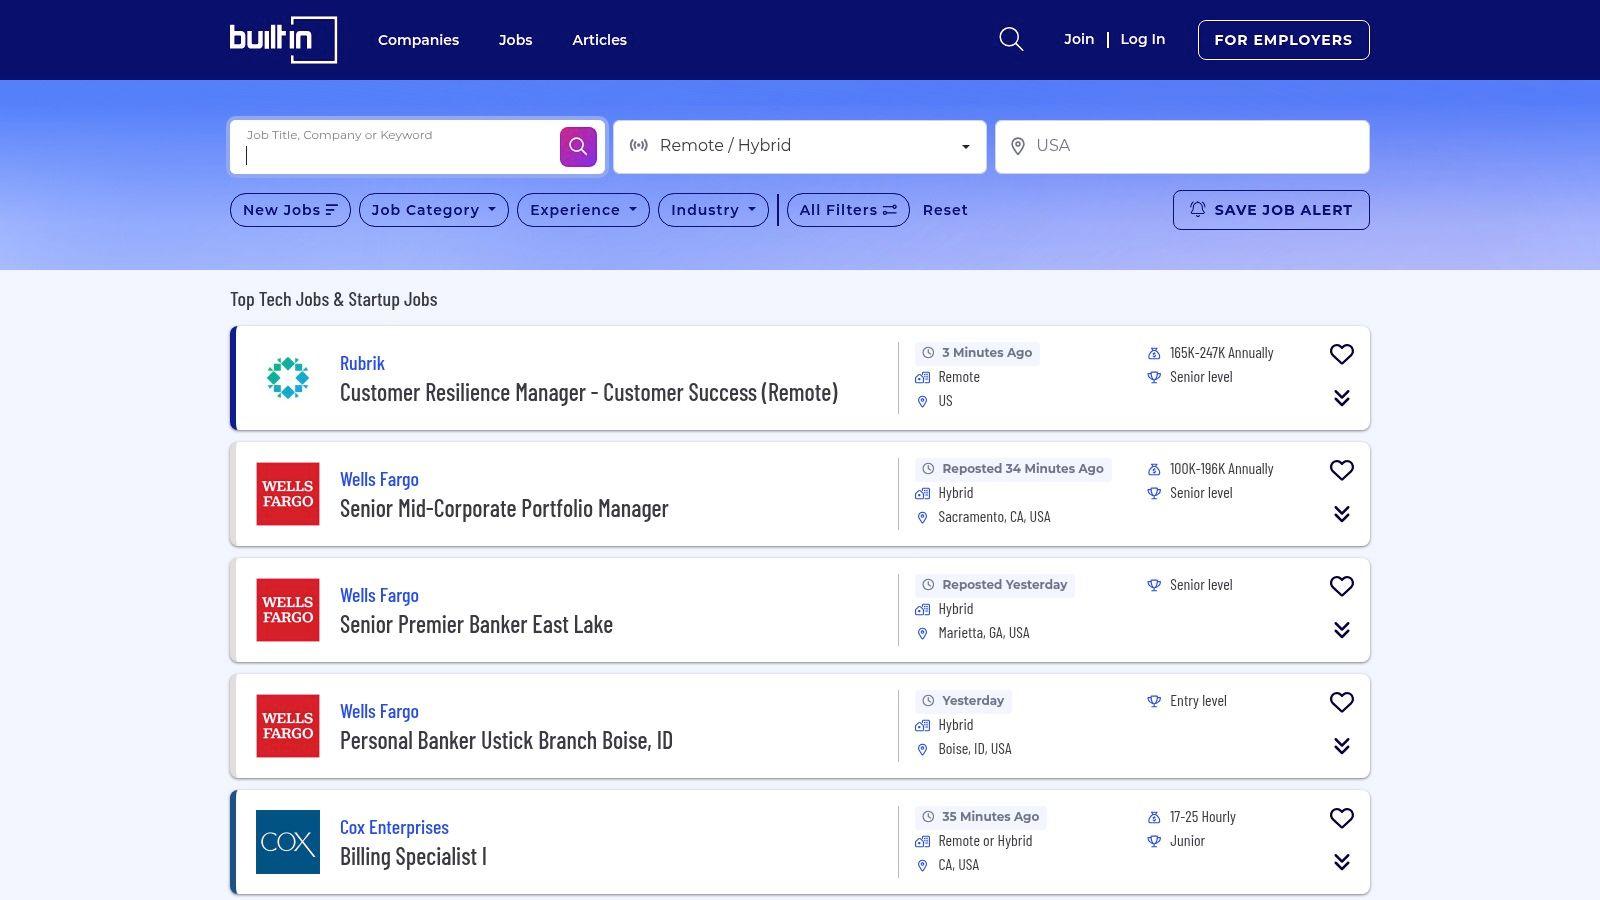Image resolution: width=1600 pixels, height=900 pixels.
Task: Click the Save Job Alert button
Action: (x=1271, y=210)
